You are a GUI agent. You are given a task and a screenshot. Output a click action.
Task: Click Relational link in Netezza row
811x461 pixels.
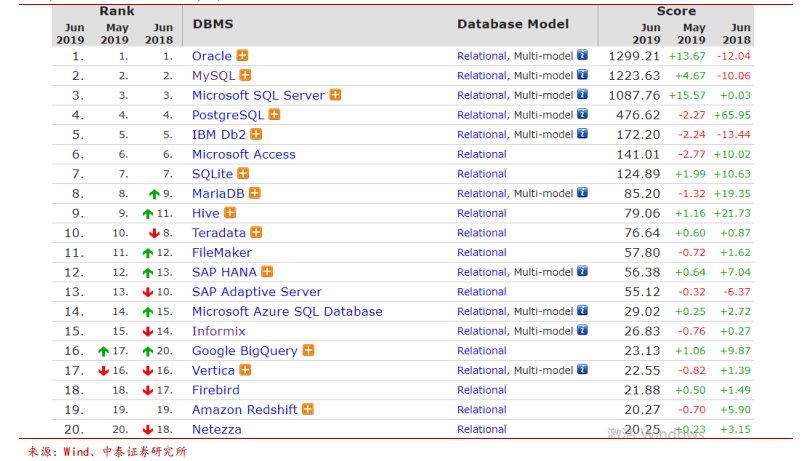482,429
